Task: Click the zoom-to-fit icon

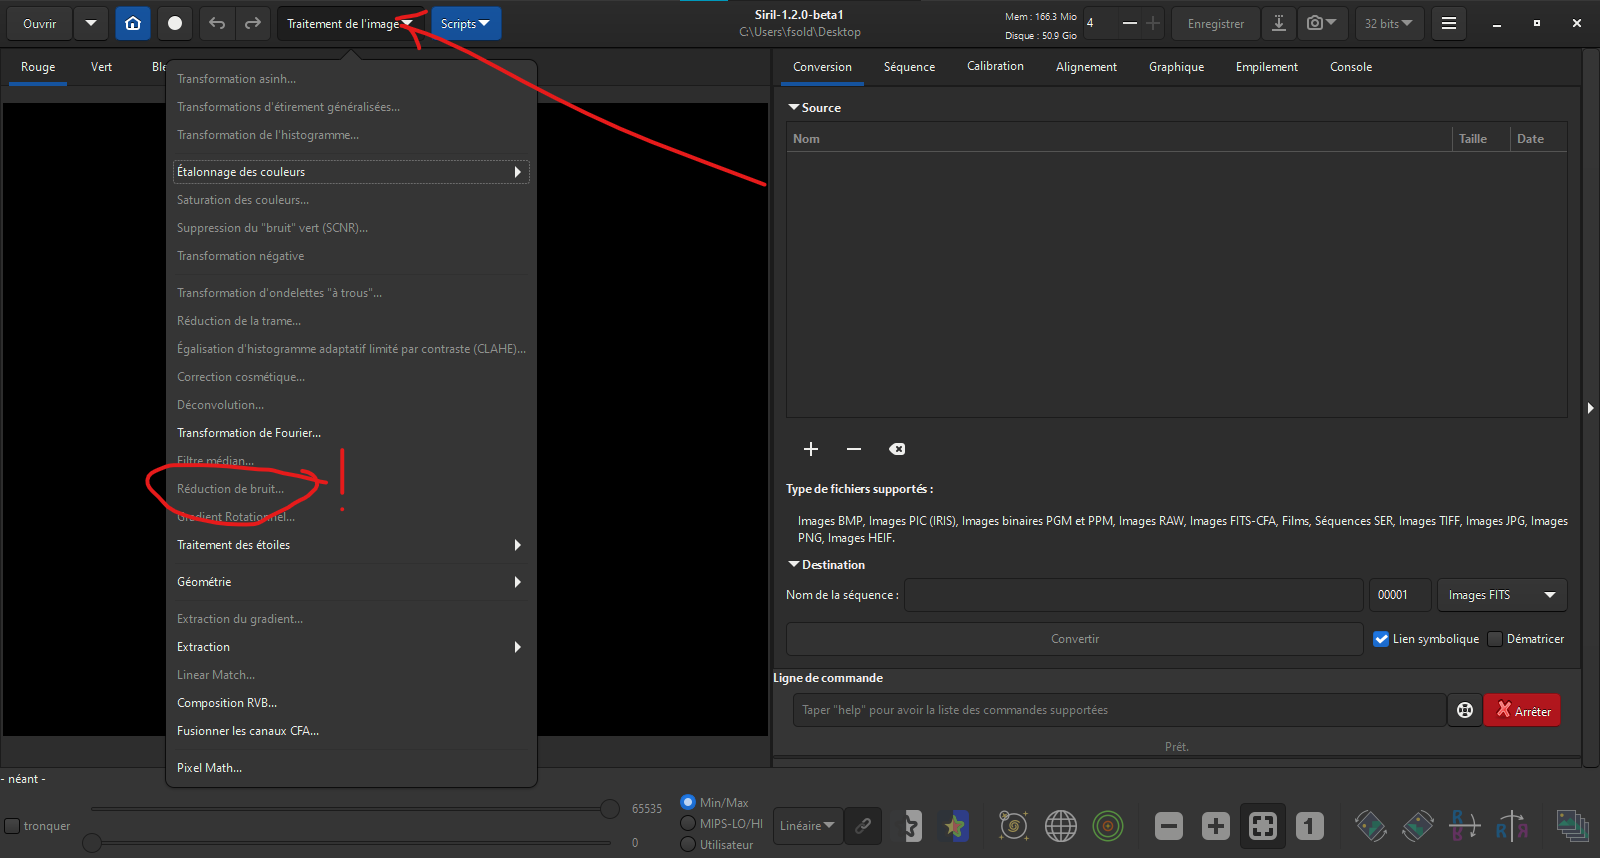Action: (x=1263, y=826)
